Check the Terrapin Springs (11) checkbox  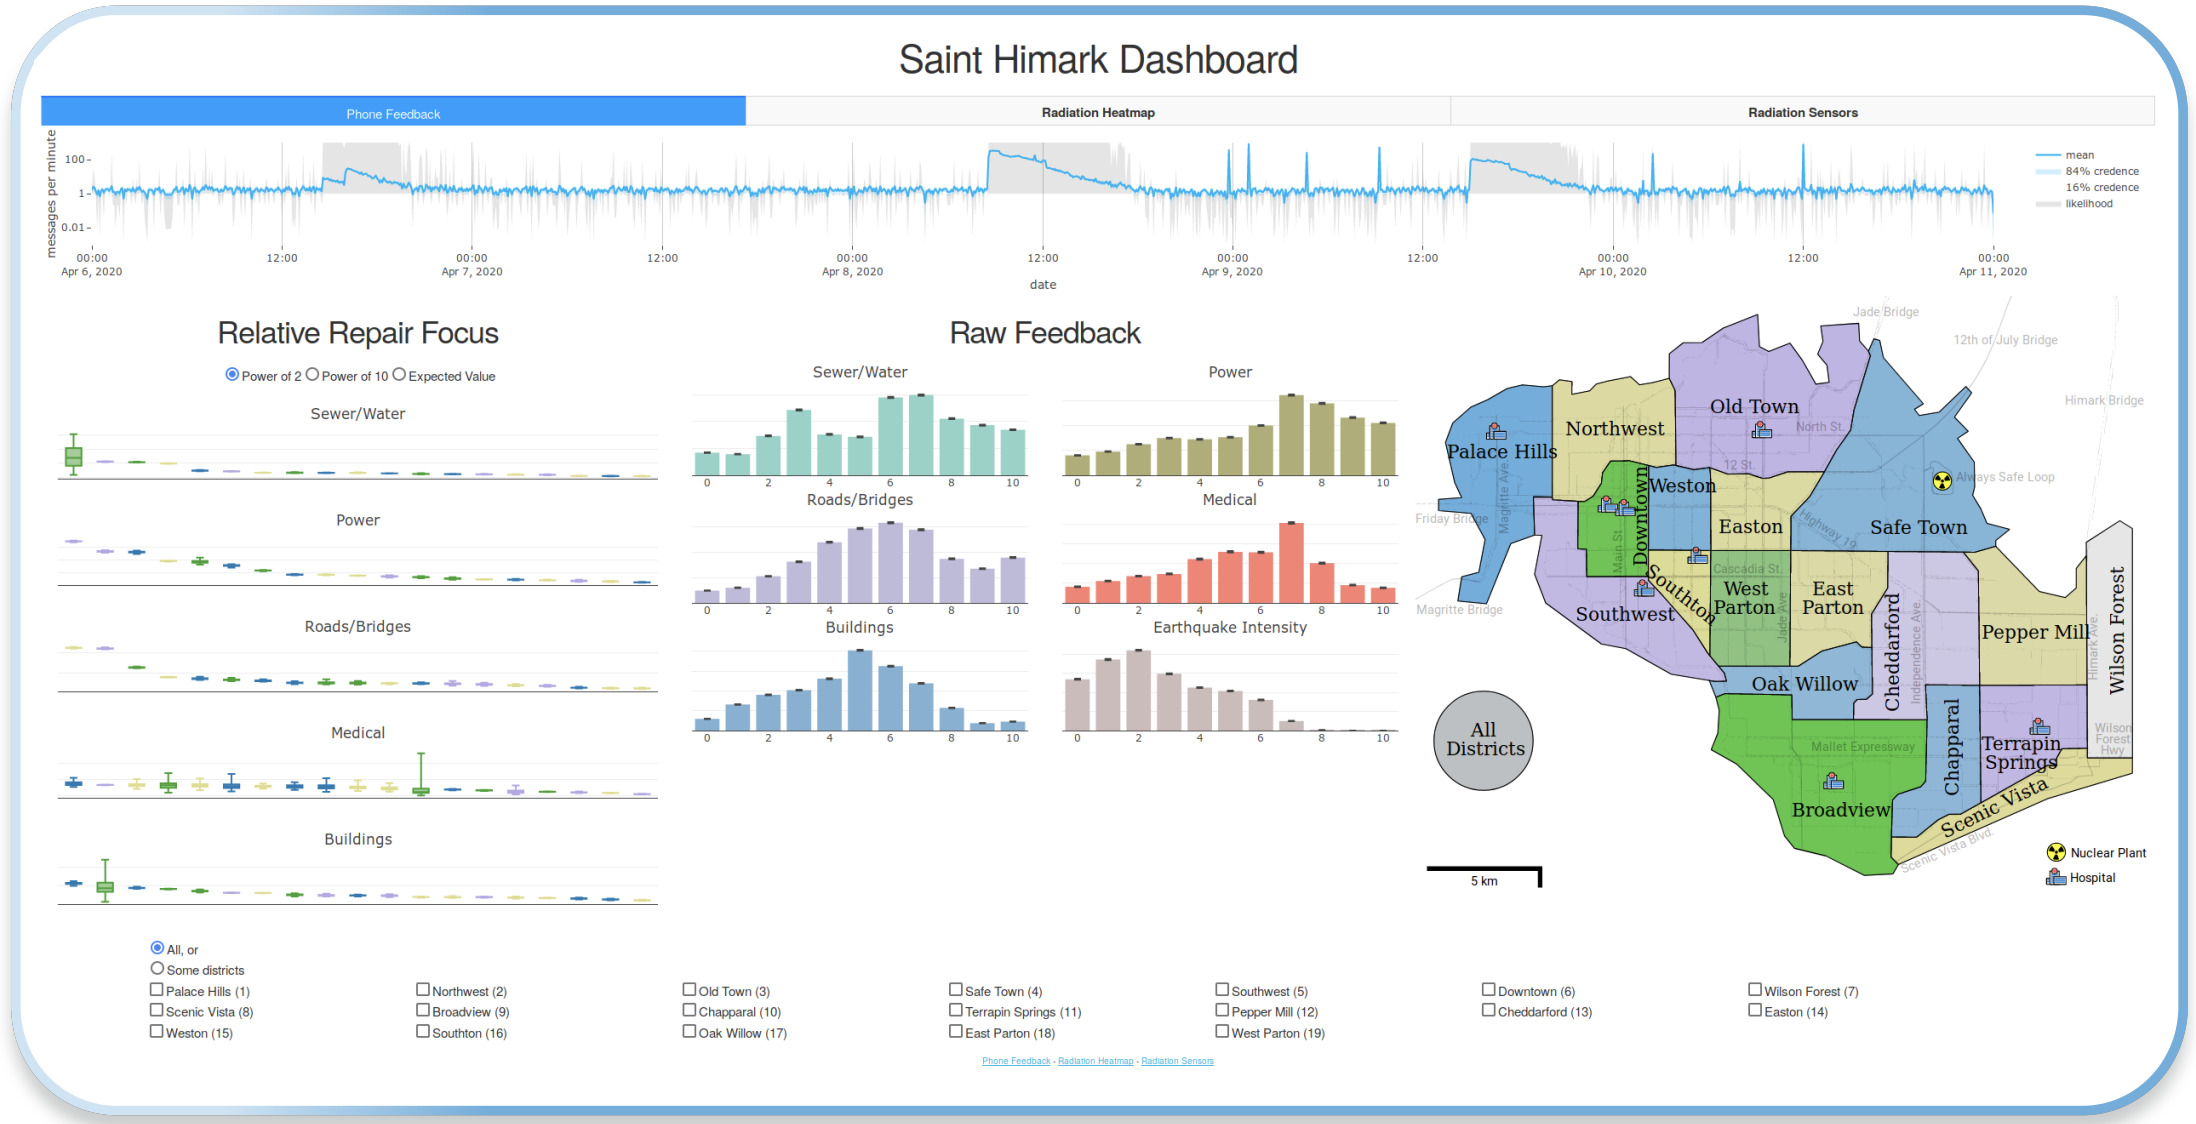coord(956,1011)
